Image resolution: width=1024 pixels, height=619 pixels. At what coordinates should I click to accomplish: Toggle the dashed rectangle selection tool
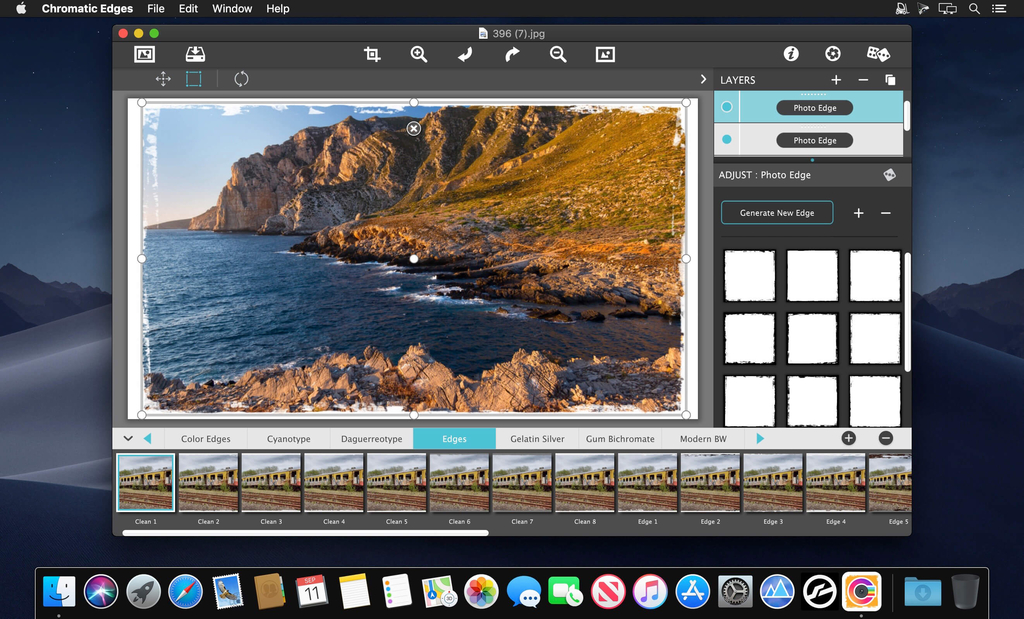click(194, 79)
